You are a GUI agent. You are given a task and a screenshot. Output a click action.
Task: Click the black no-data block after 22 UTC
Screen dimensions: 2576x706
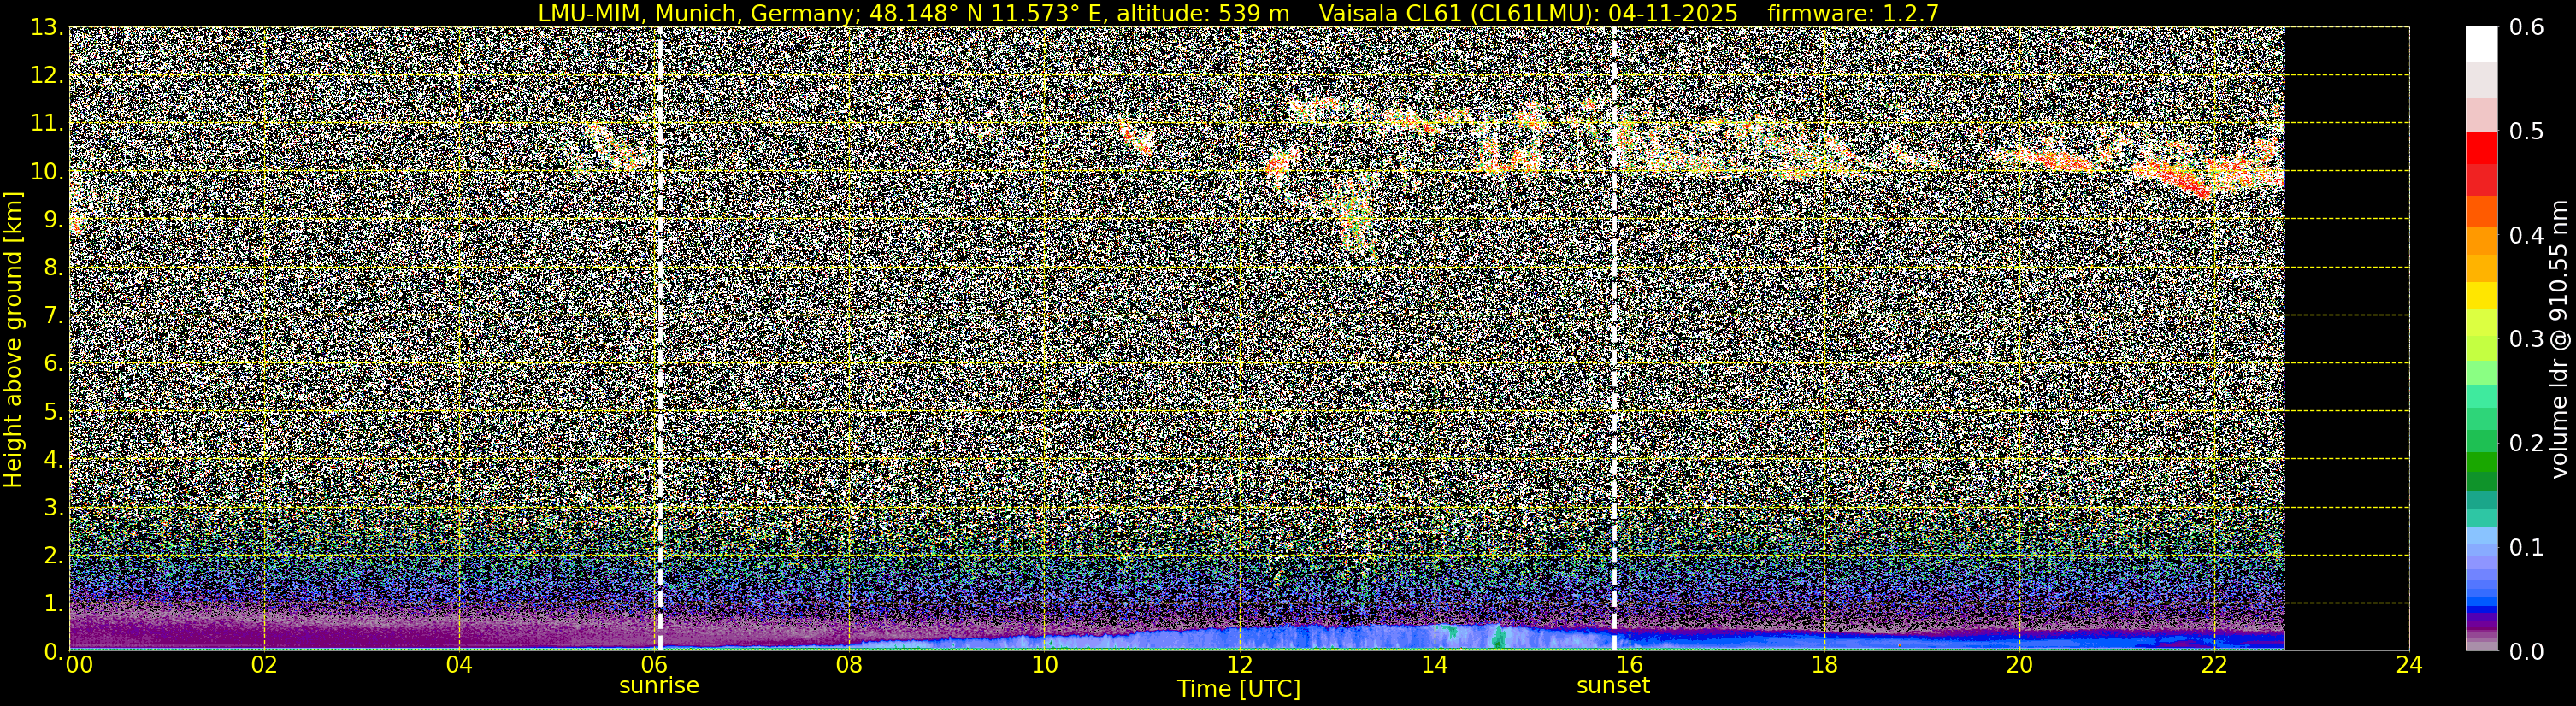pos(2347,339)
